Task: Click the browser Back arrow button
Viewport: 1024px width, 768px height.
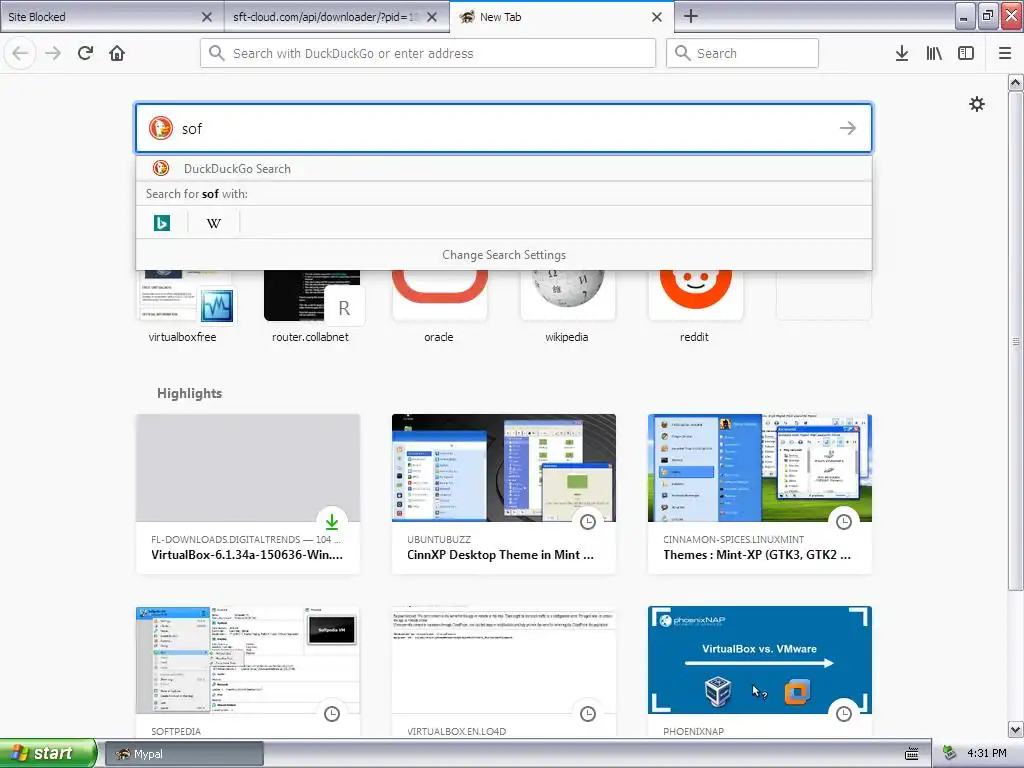Action: (x=20, y=53)
